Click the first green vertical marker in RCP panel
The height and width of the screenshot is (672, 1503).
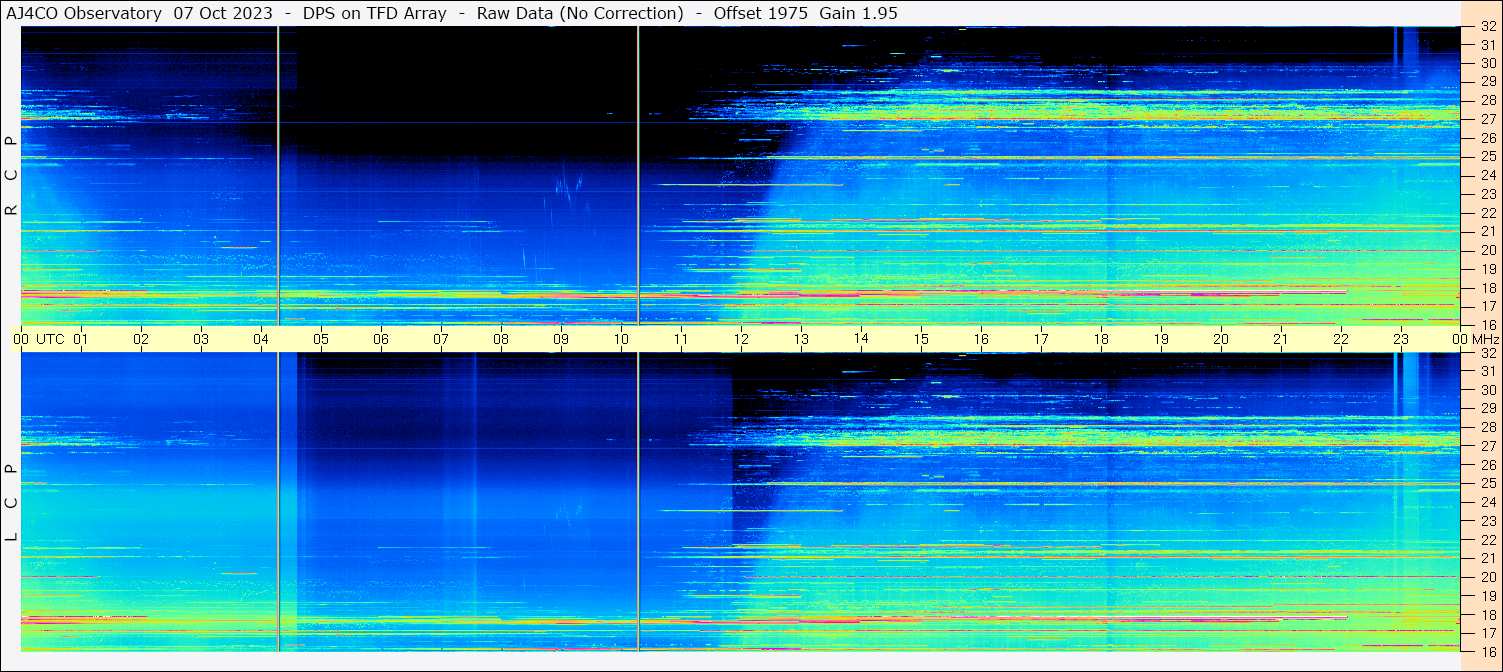(278, 175)
